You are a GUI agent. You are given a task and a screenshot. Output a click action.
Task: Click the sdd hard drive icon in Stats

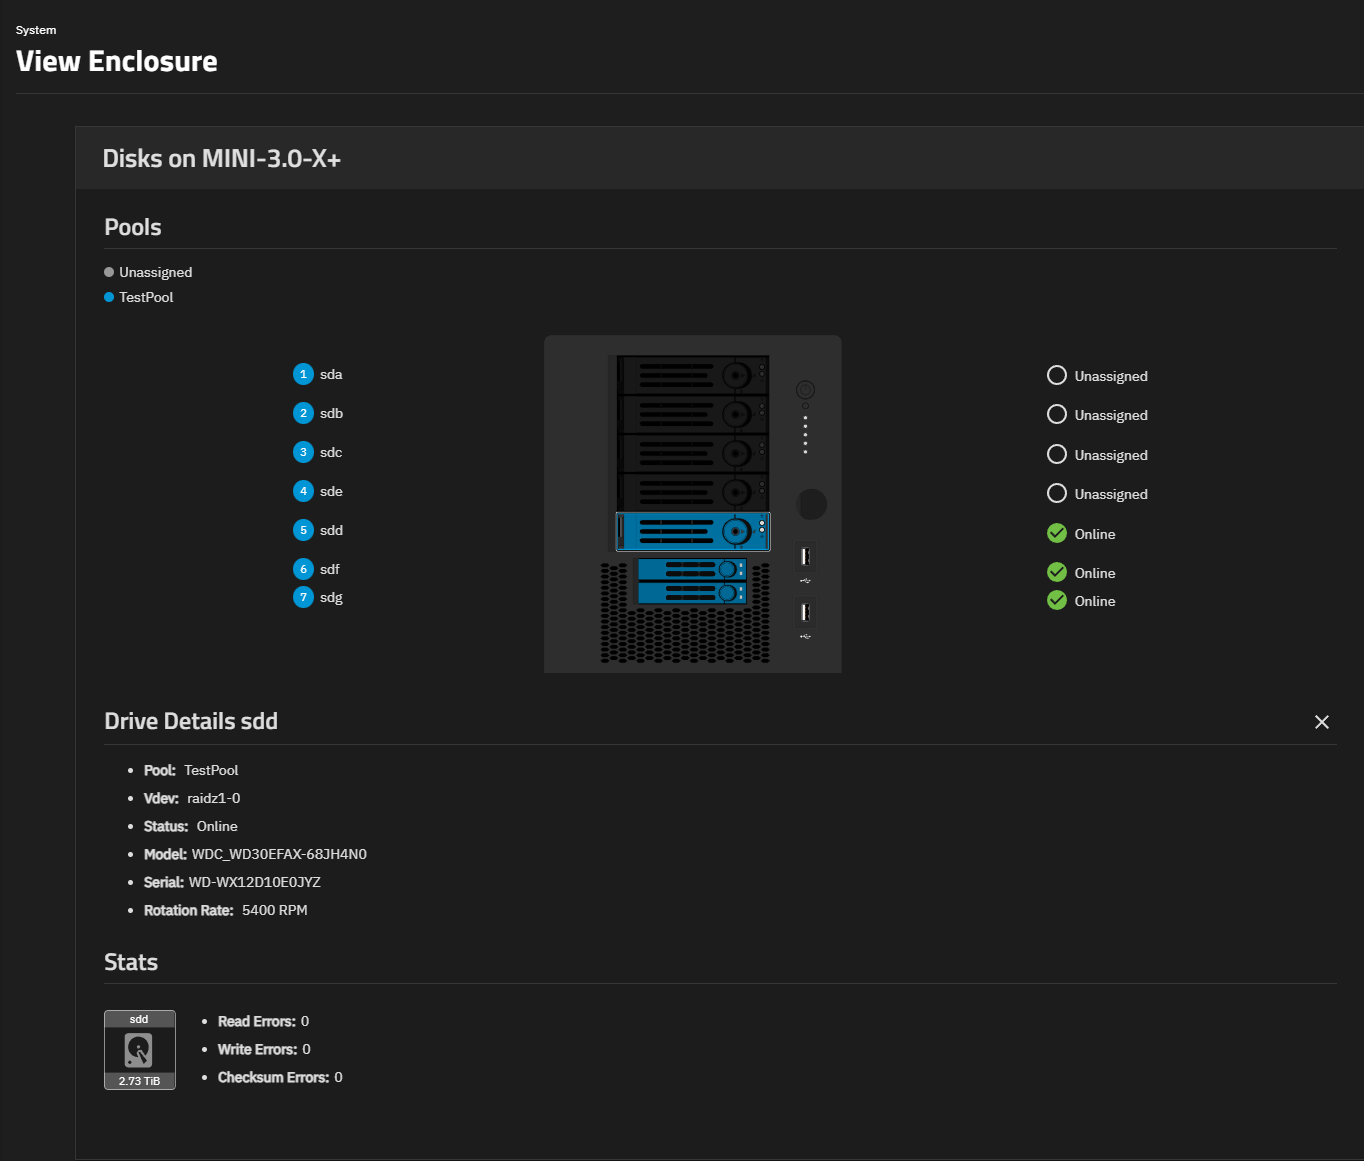pyautogui.click(x=139, y=1050)
